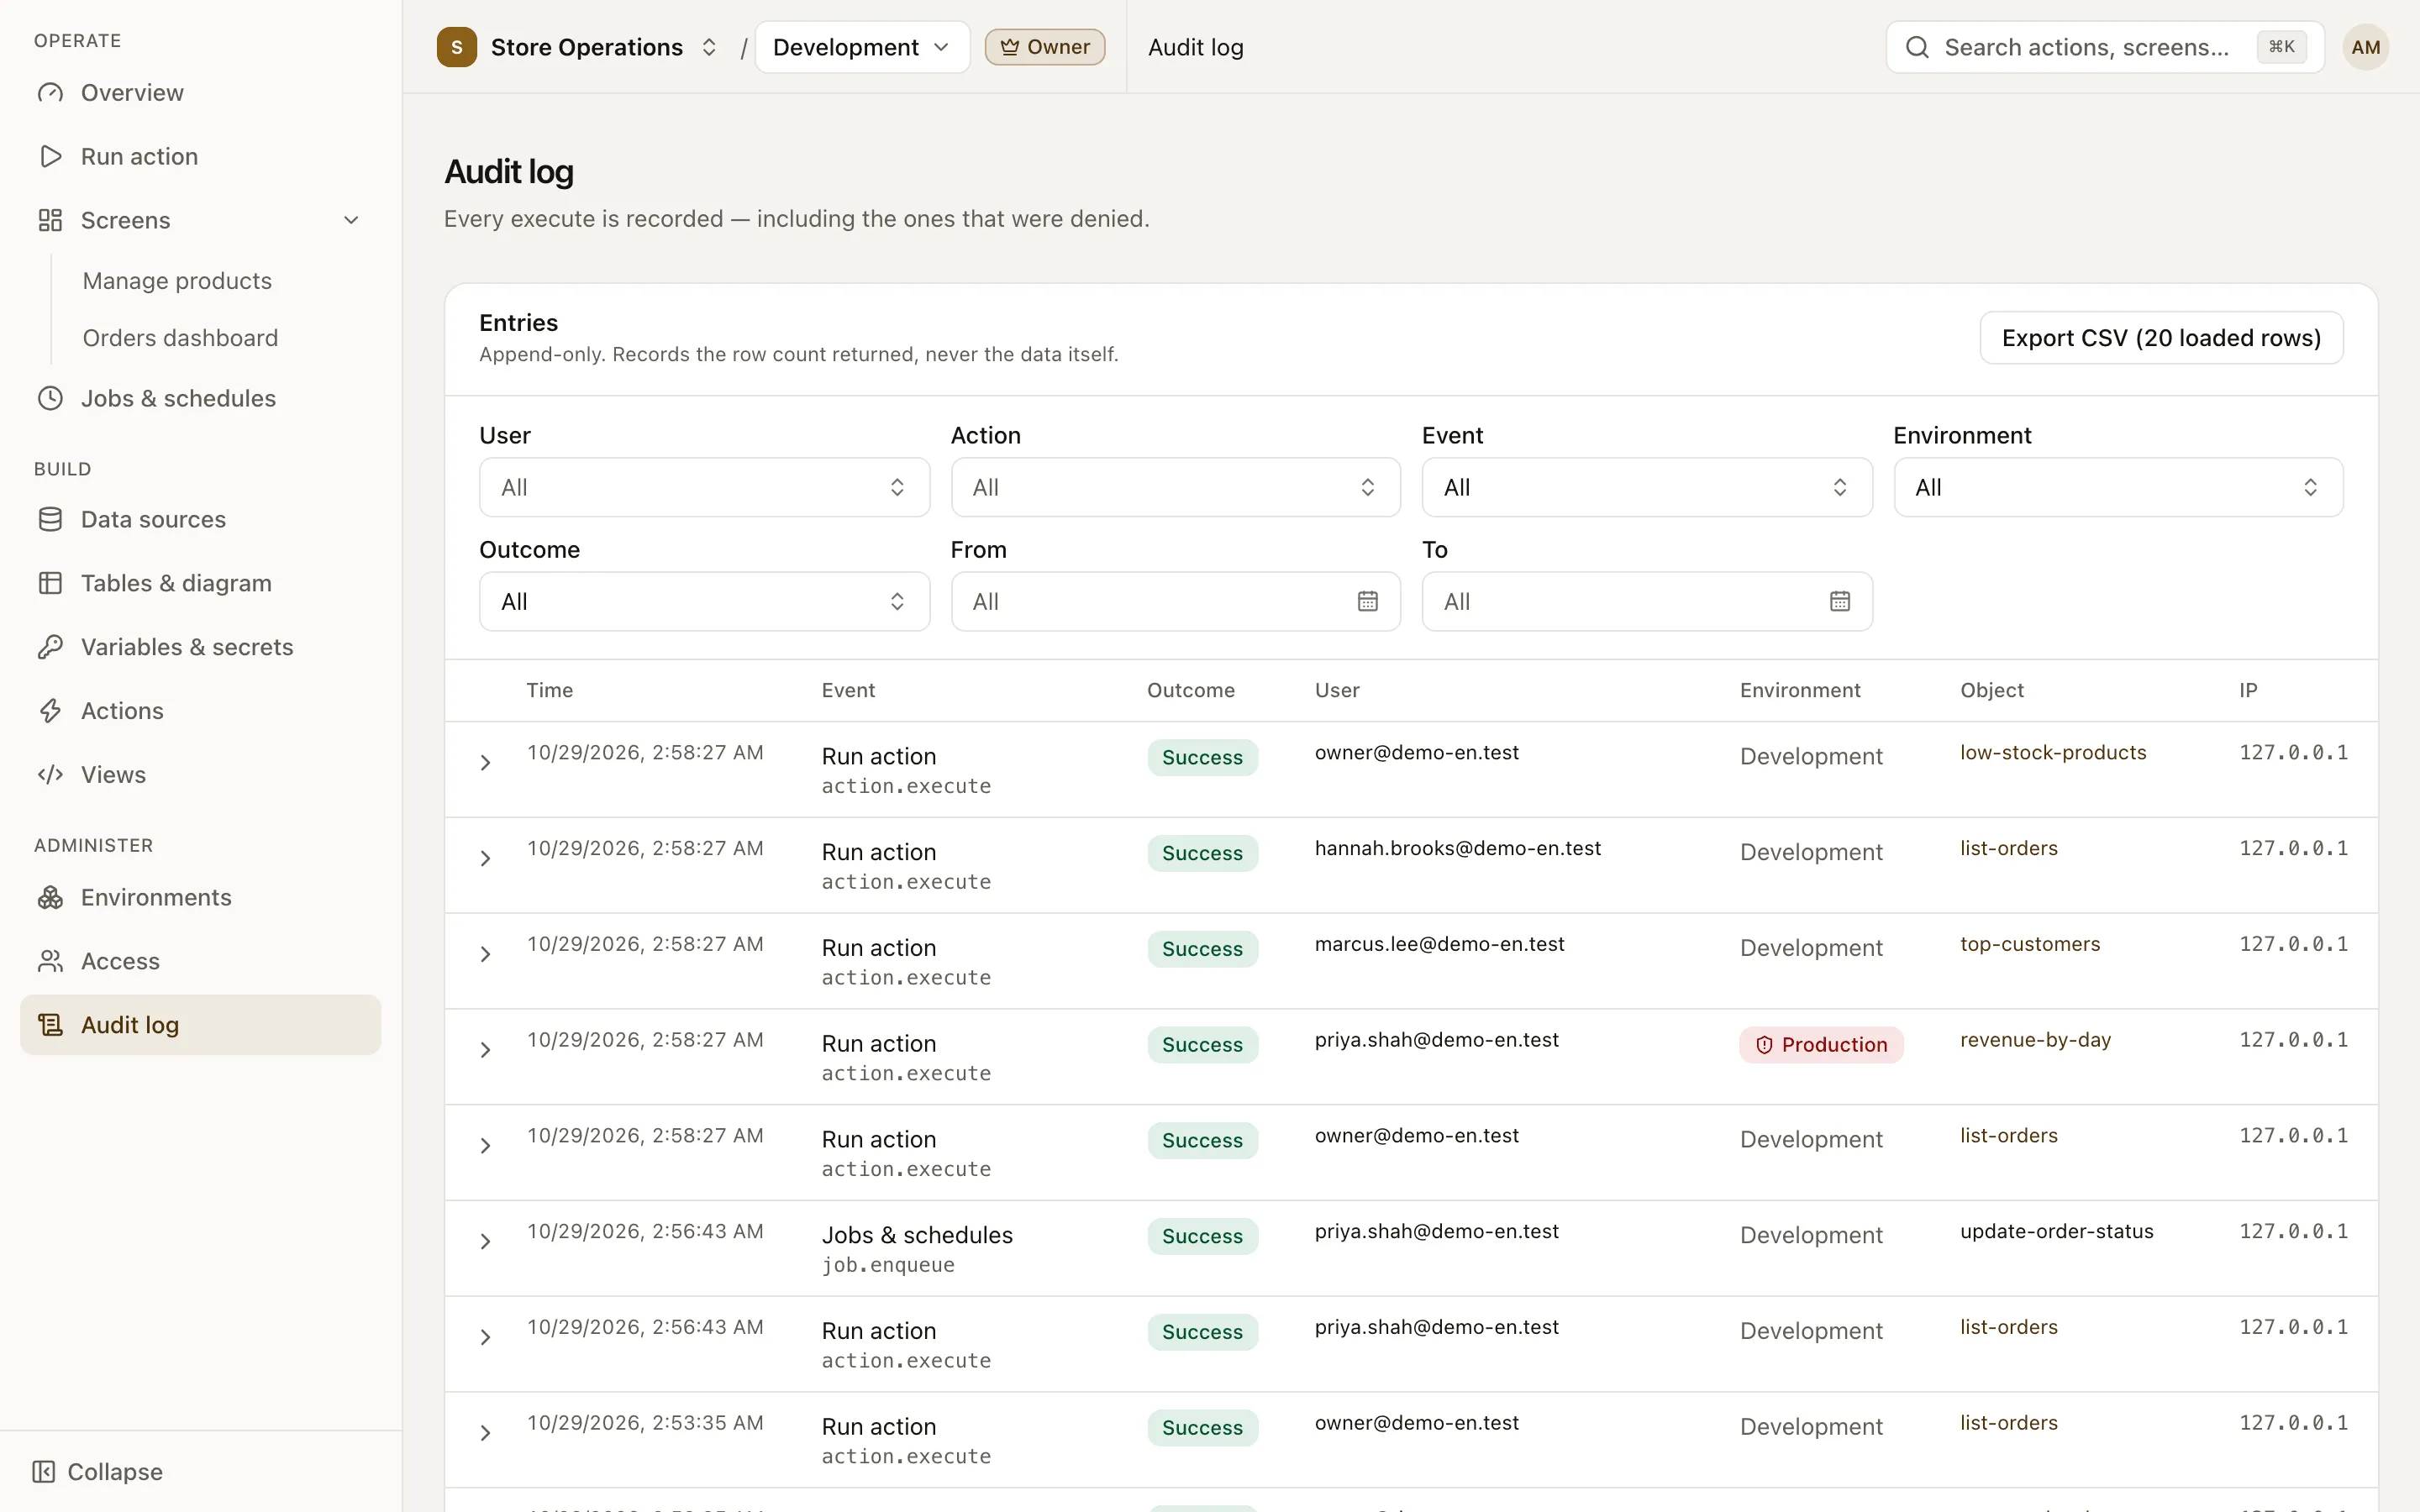Click the Audit log sidebar icon
This screenshot has width=2420, height=1512.
(50, 1025)
